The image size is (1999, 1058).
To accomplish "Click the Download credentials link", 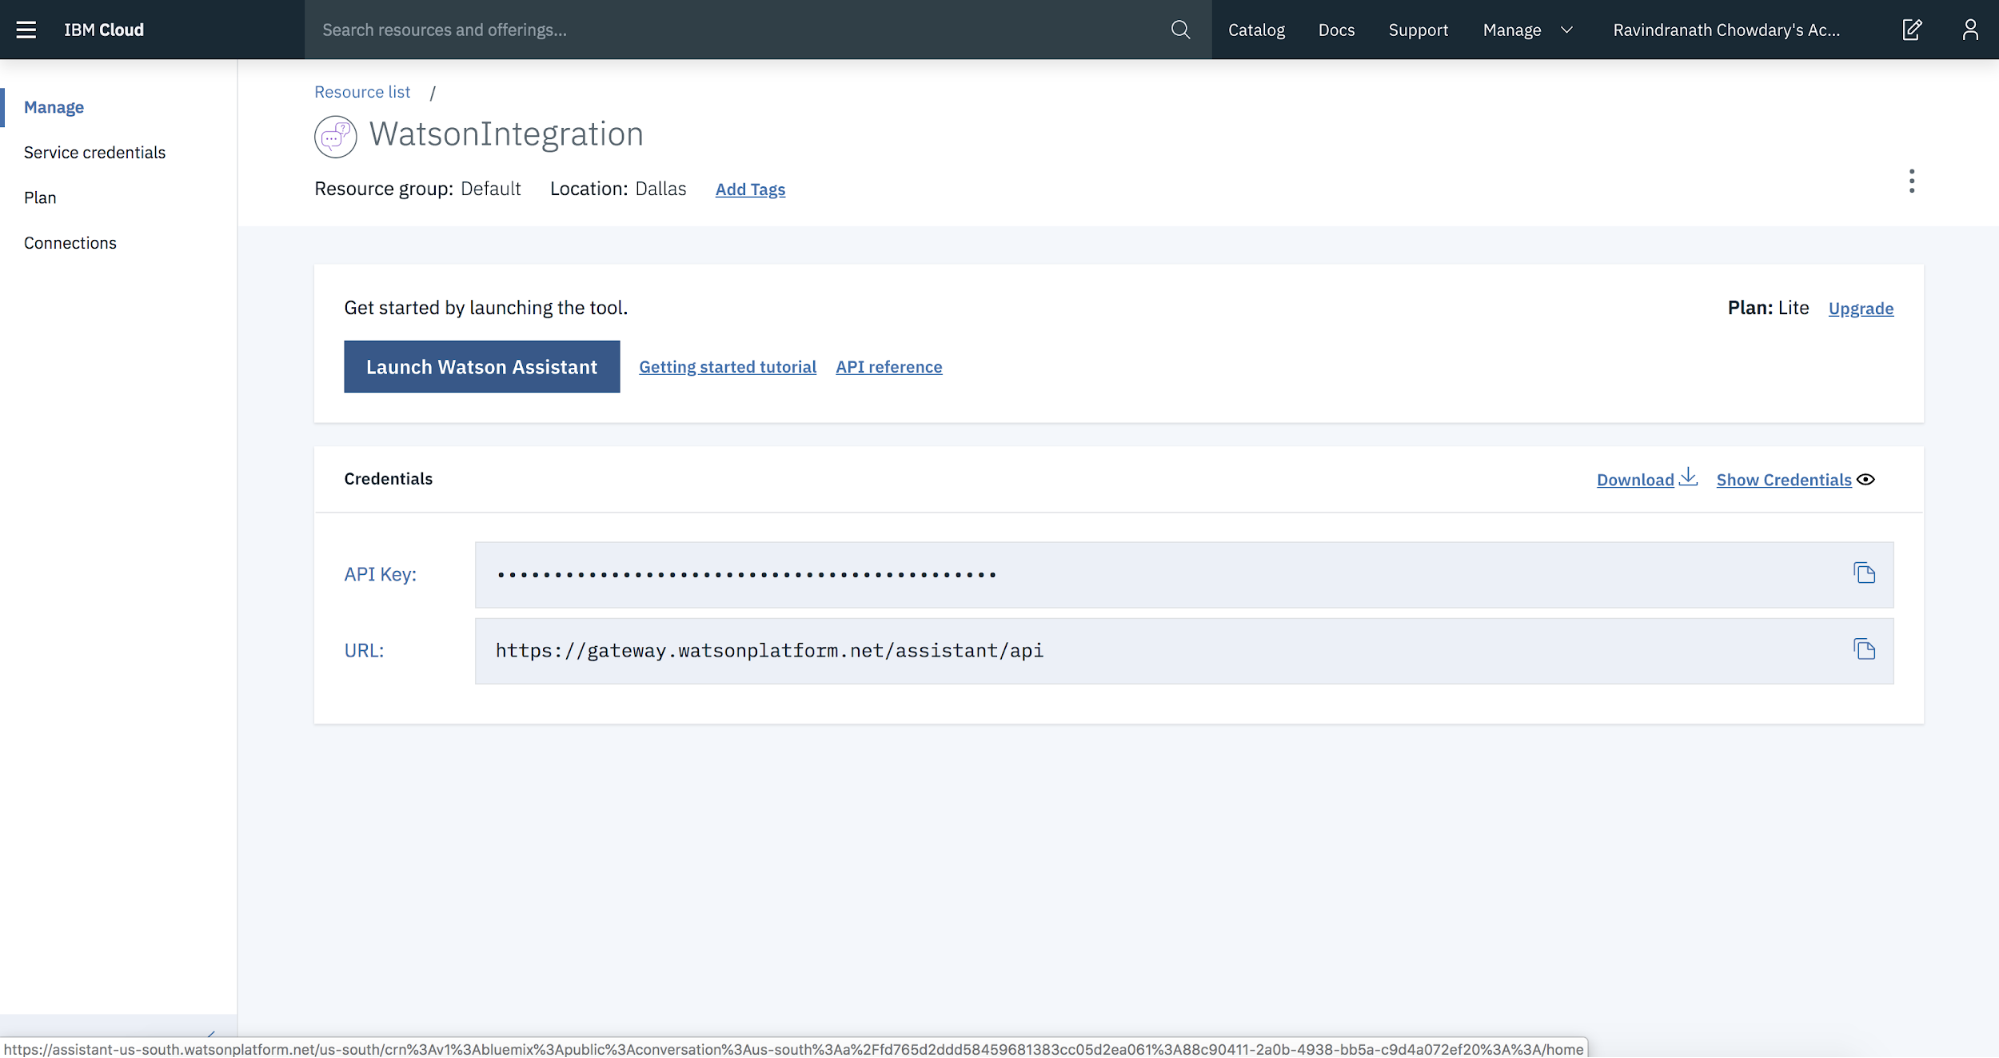I will pos(1634,480).
